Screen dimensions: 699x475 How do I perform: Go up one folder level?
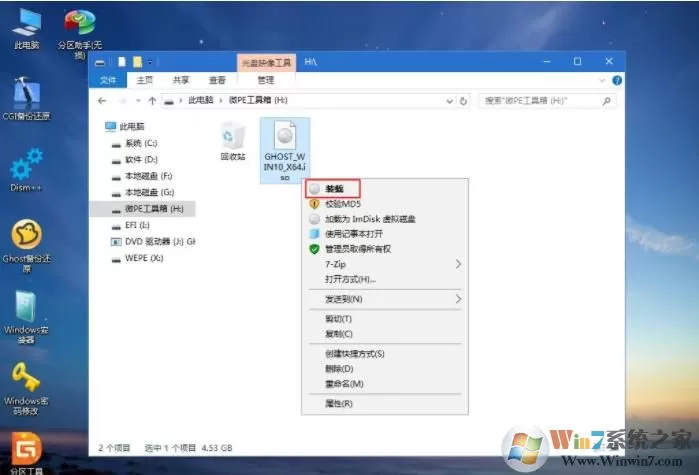[x=152, y=101]
